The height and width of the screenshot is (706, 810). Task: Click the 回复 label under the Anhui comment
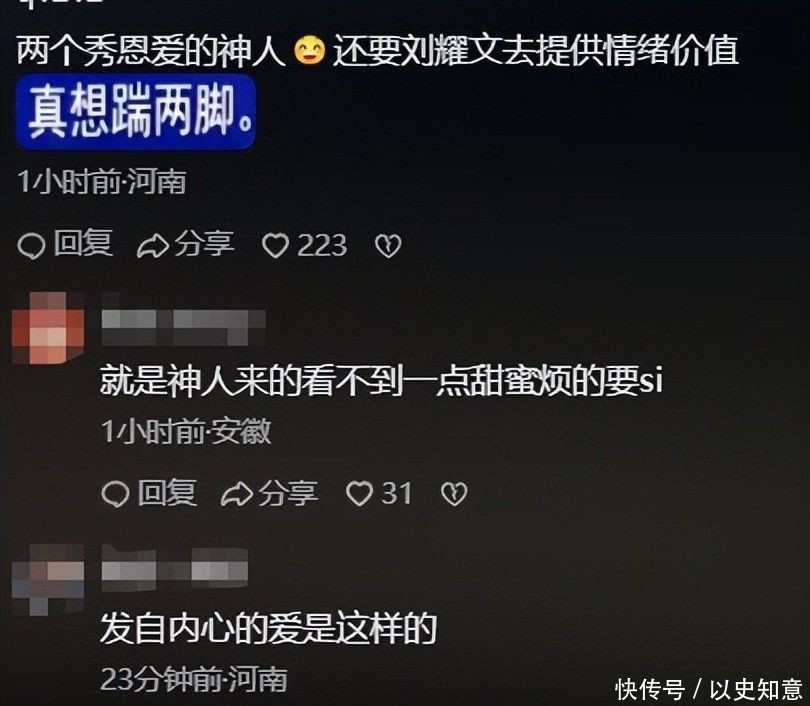[x=167, y=492]
